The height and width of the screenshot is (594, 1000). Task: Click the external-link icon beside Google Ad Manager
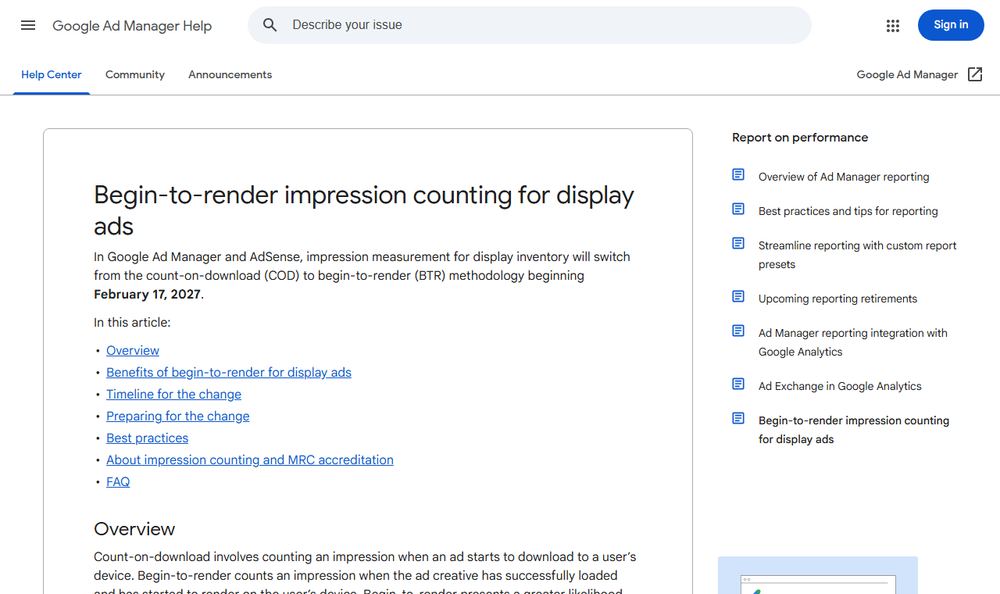[x=974, y=75]
